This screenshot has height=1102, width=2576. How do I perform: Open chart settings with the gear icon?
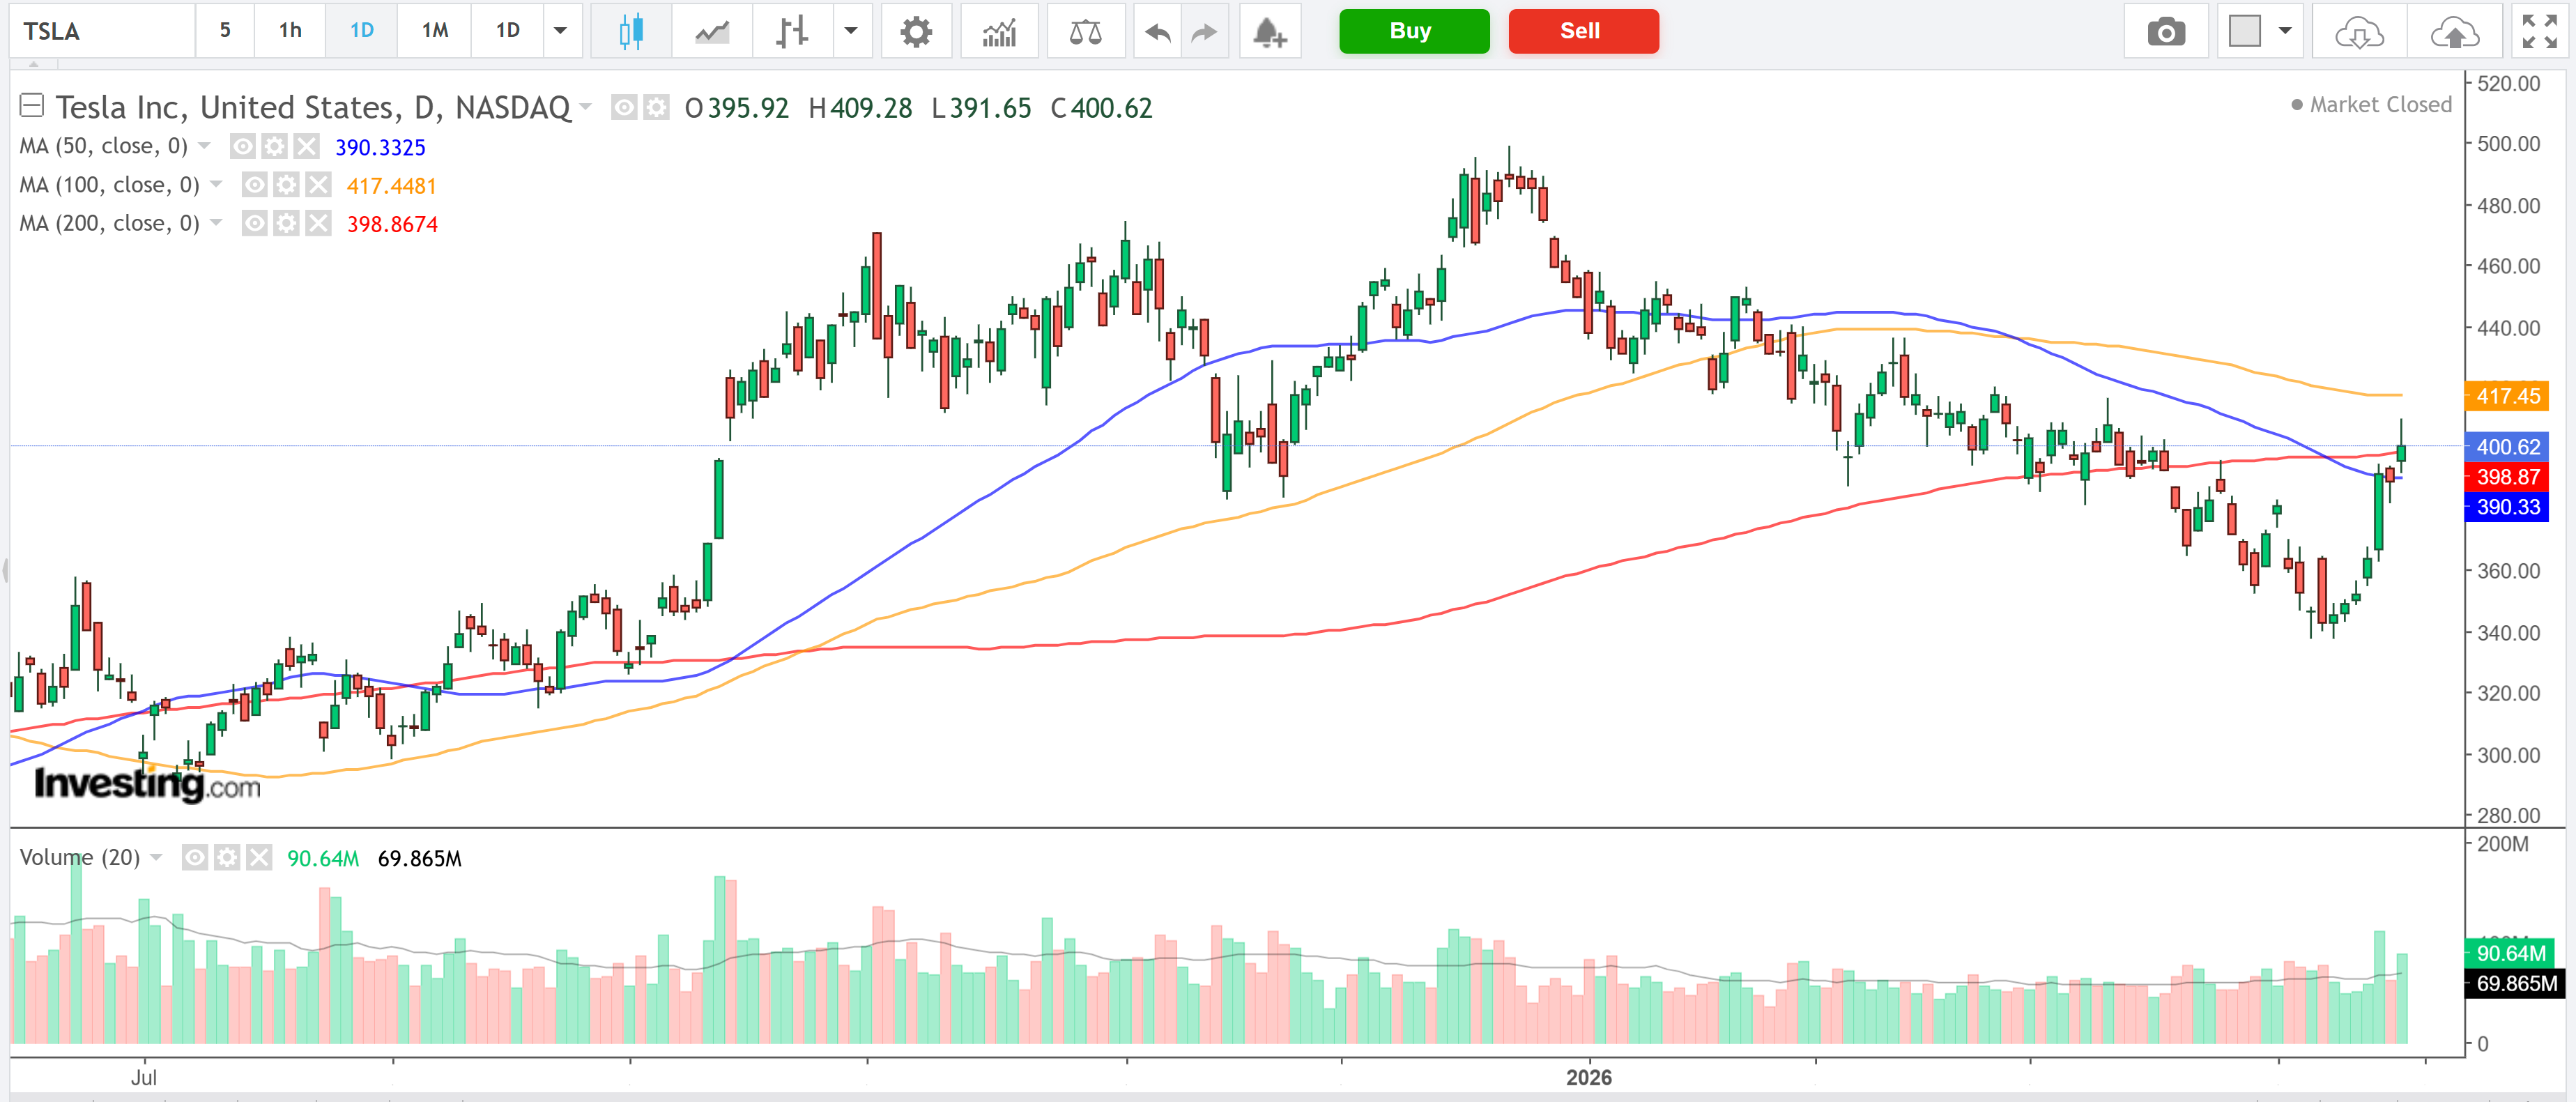[917, 31]
